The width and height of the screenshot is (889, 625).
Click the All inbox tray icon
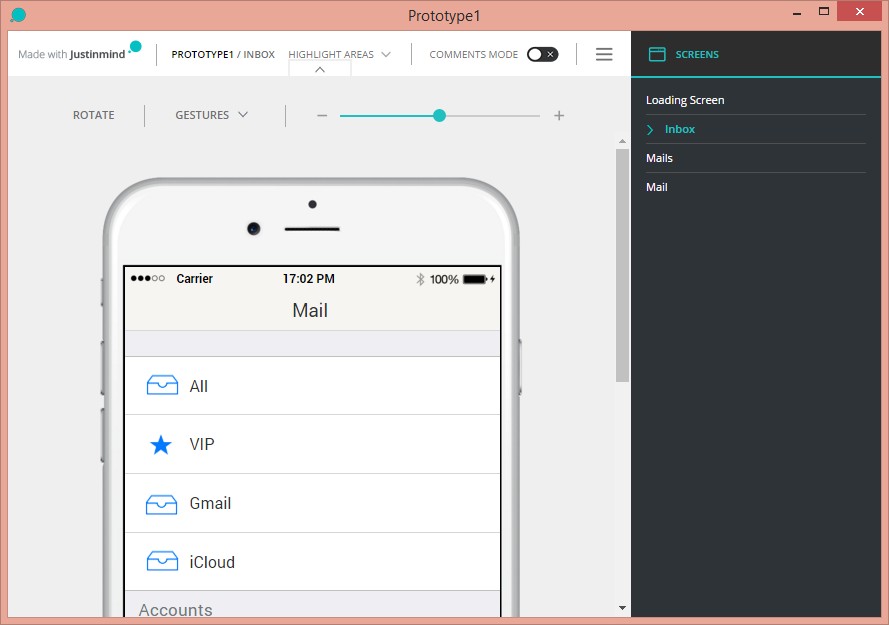pos(162,385)
